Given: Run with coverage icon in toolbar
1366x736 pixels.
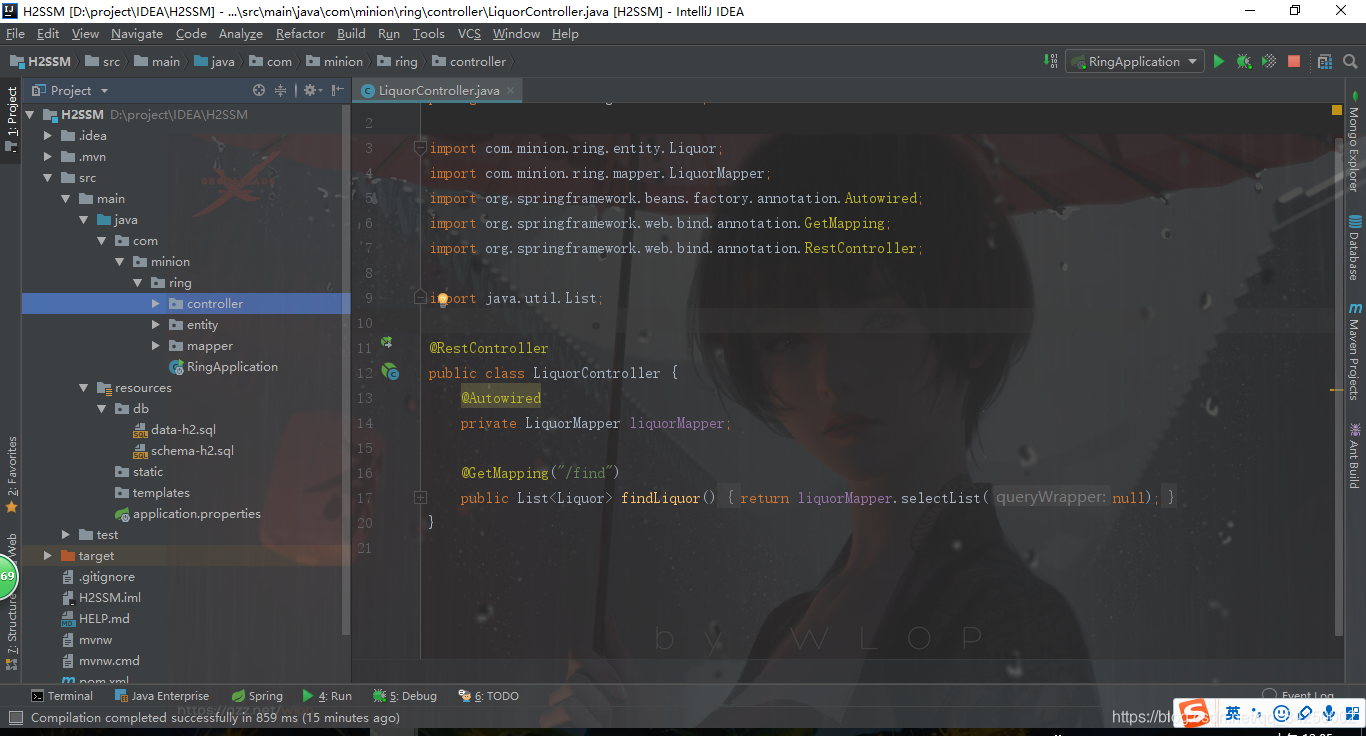Looking at the screenshot, I should (1268, 61).
